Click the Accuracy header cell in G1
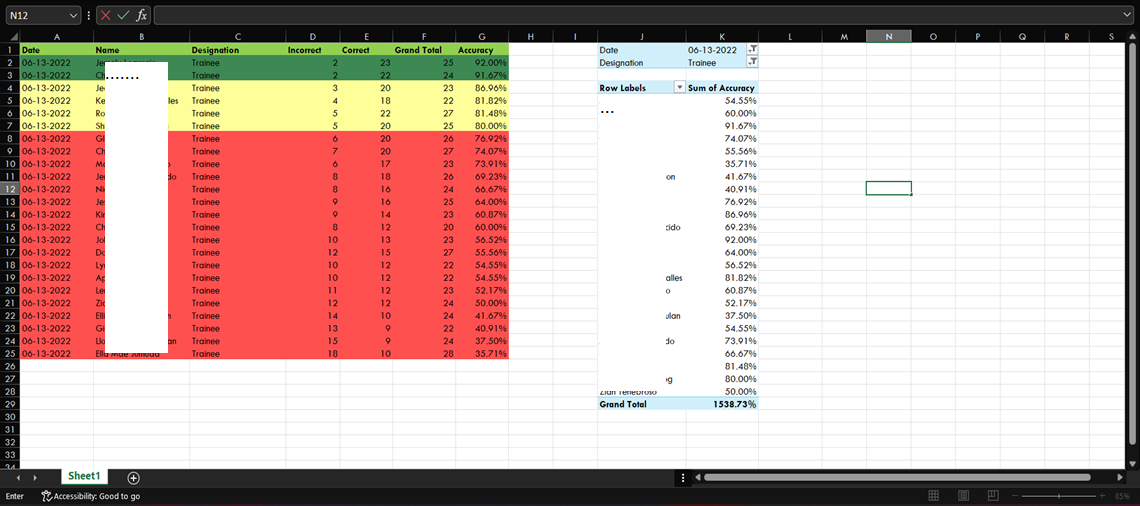The height and width of the screenshot is (506, 1140). (x=482, y=50)
